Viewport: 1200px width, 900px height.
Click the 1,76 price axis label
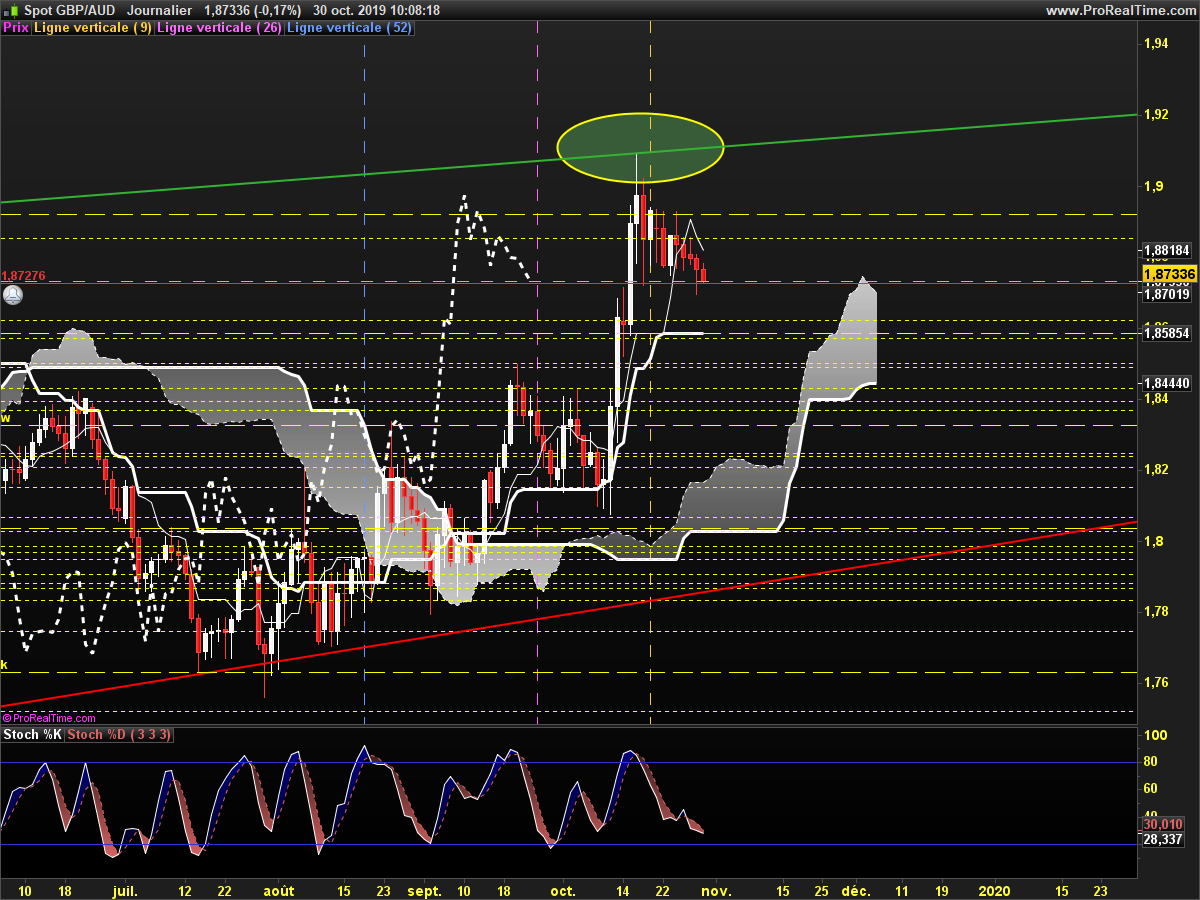1156,682
